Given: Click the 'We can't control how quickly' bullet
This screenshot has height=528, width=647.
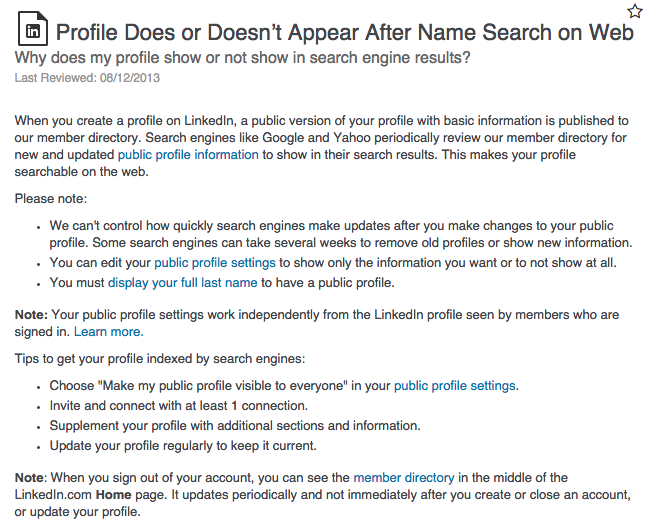Looking at the screenshot, I should [x=341, y=234].
